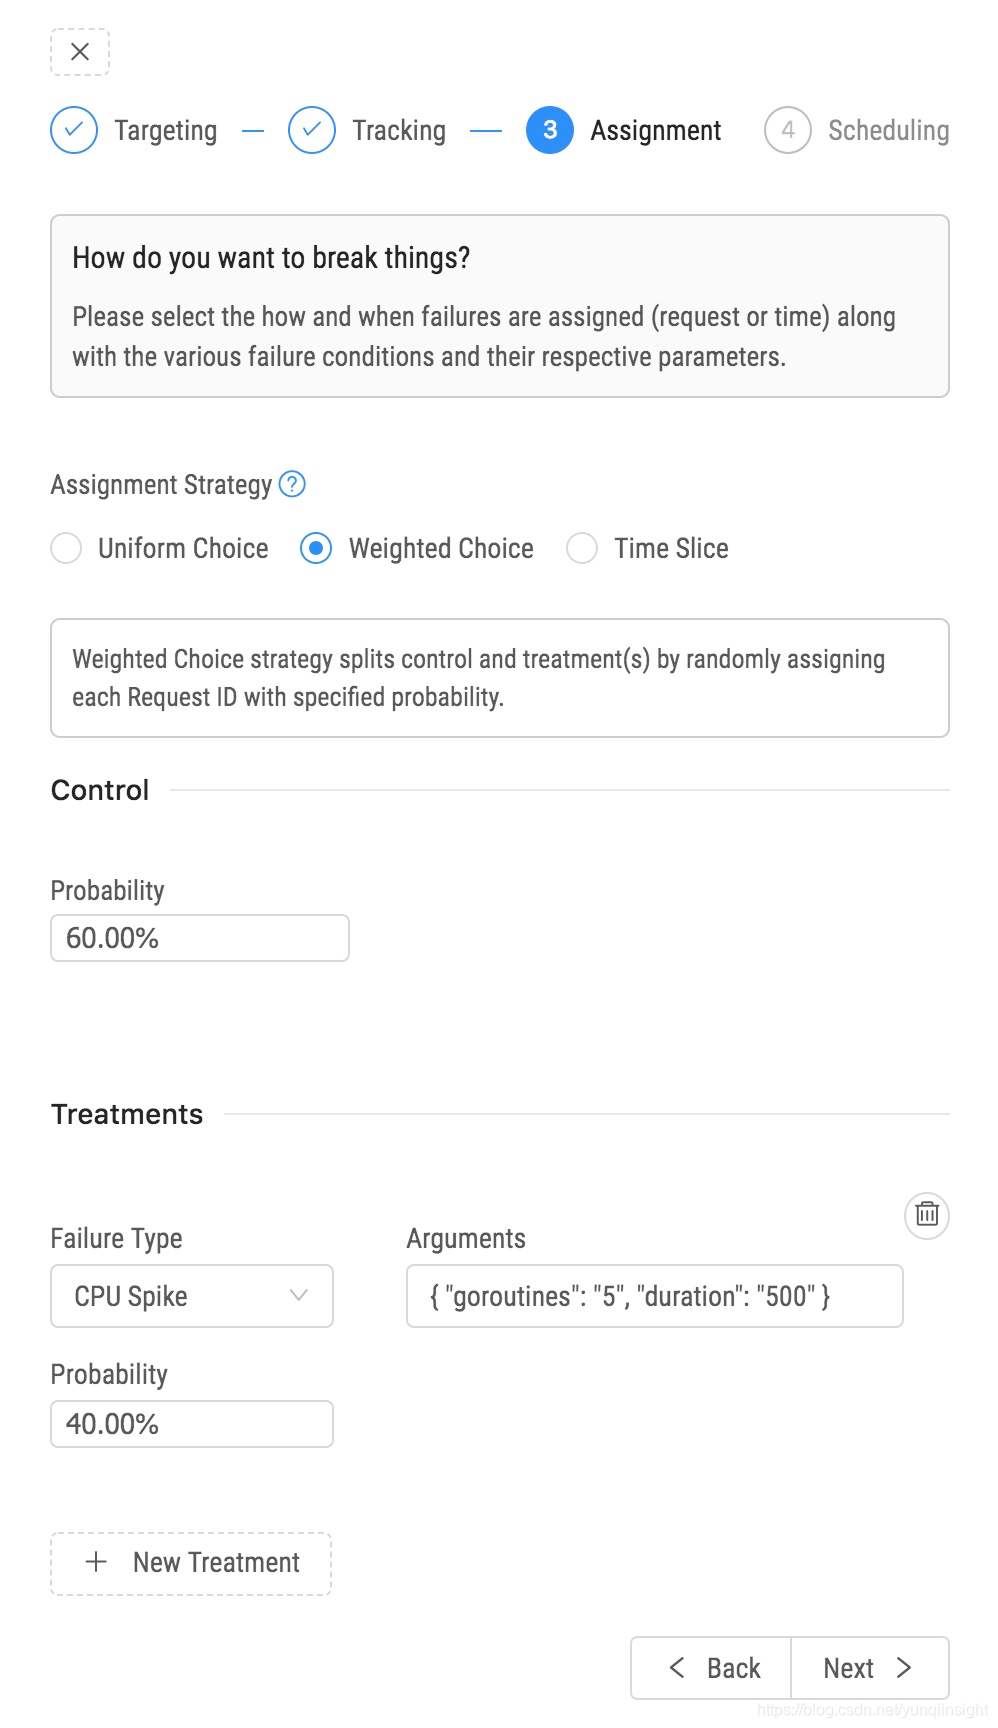Image resolution: width=998 pixels, height=1728 pixels.
Task: Select the Weighted Choice radio option
Action: tap(316, 548)
